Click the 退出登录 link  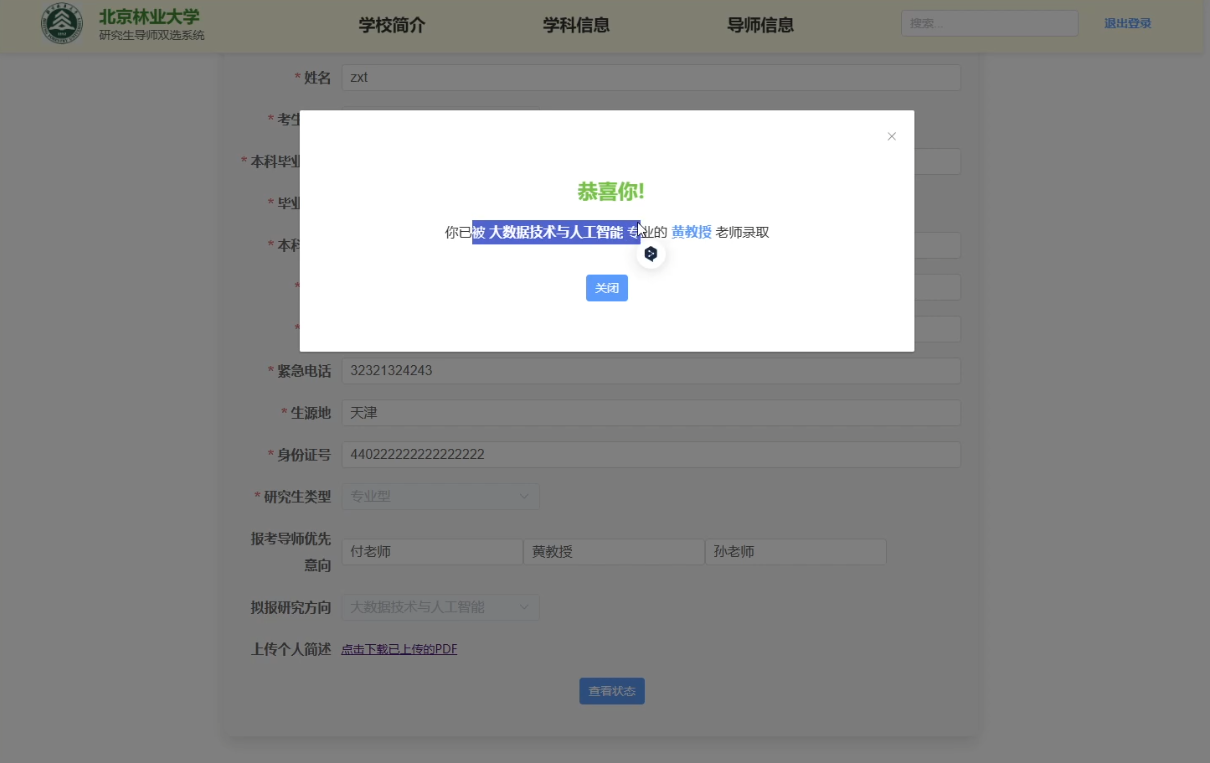click(x=1130, y=22)
